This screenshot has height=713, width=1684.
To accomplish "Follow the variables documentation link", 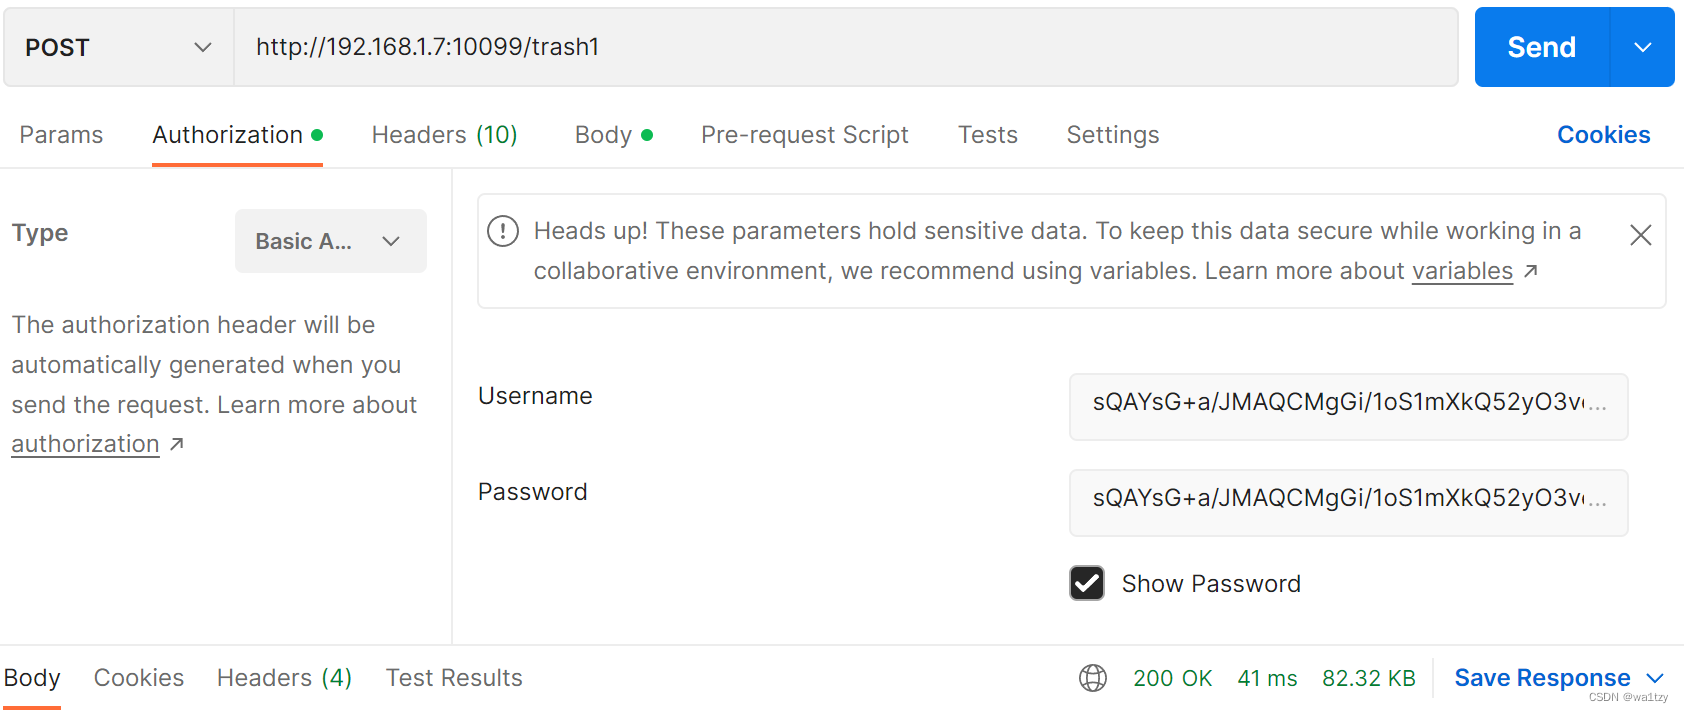I will point(1462,271).
